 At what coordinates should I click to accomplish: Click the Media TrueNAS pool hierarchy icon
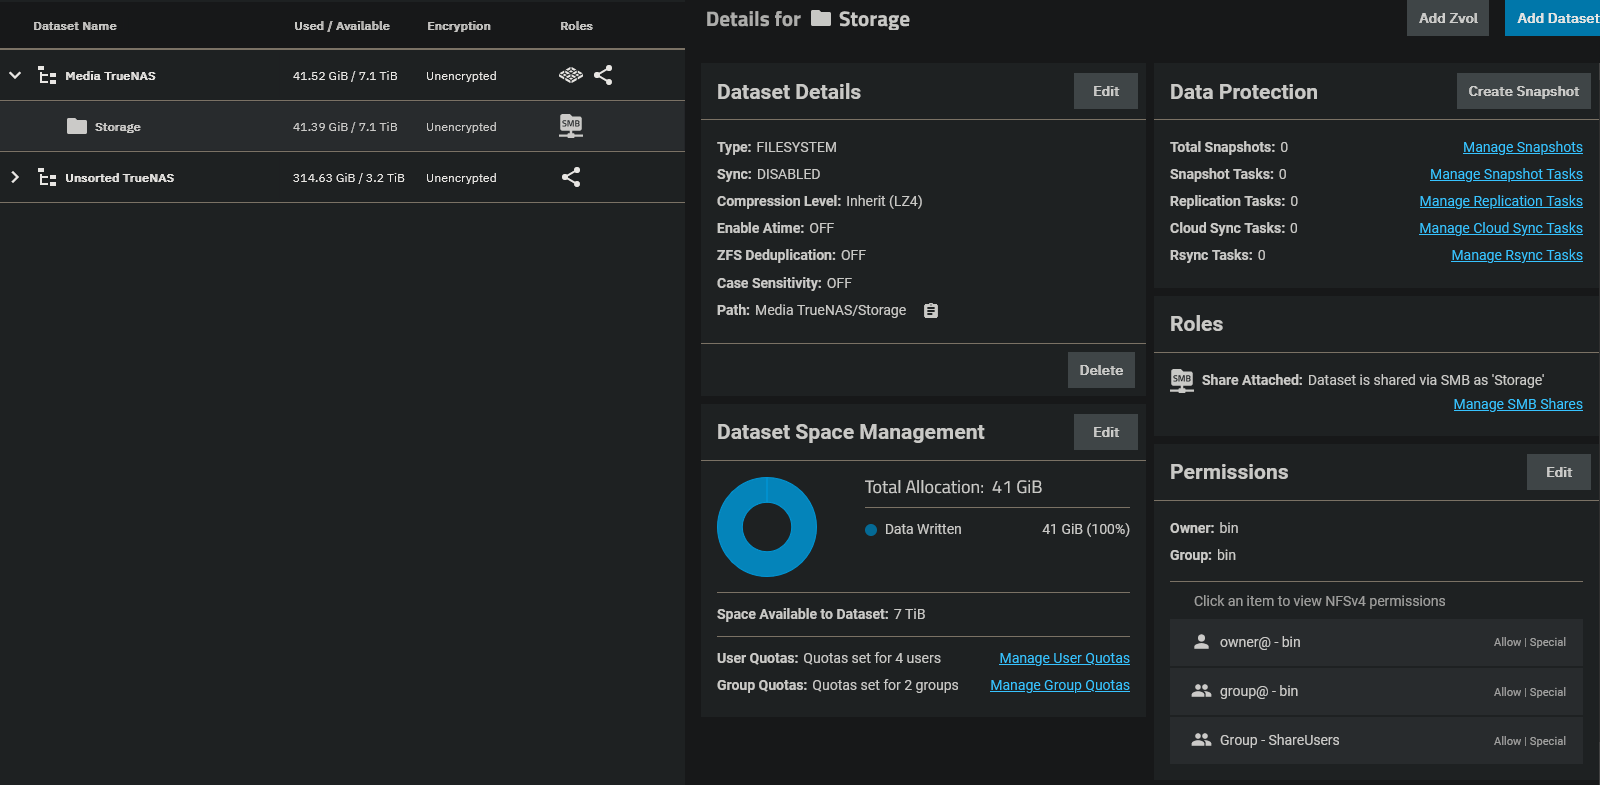tap(47, 76)
